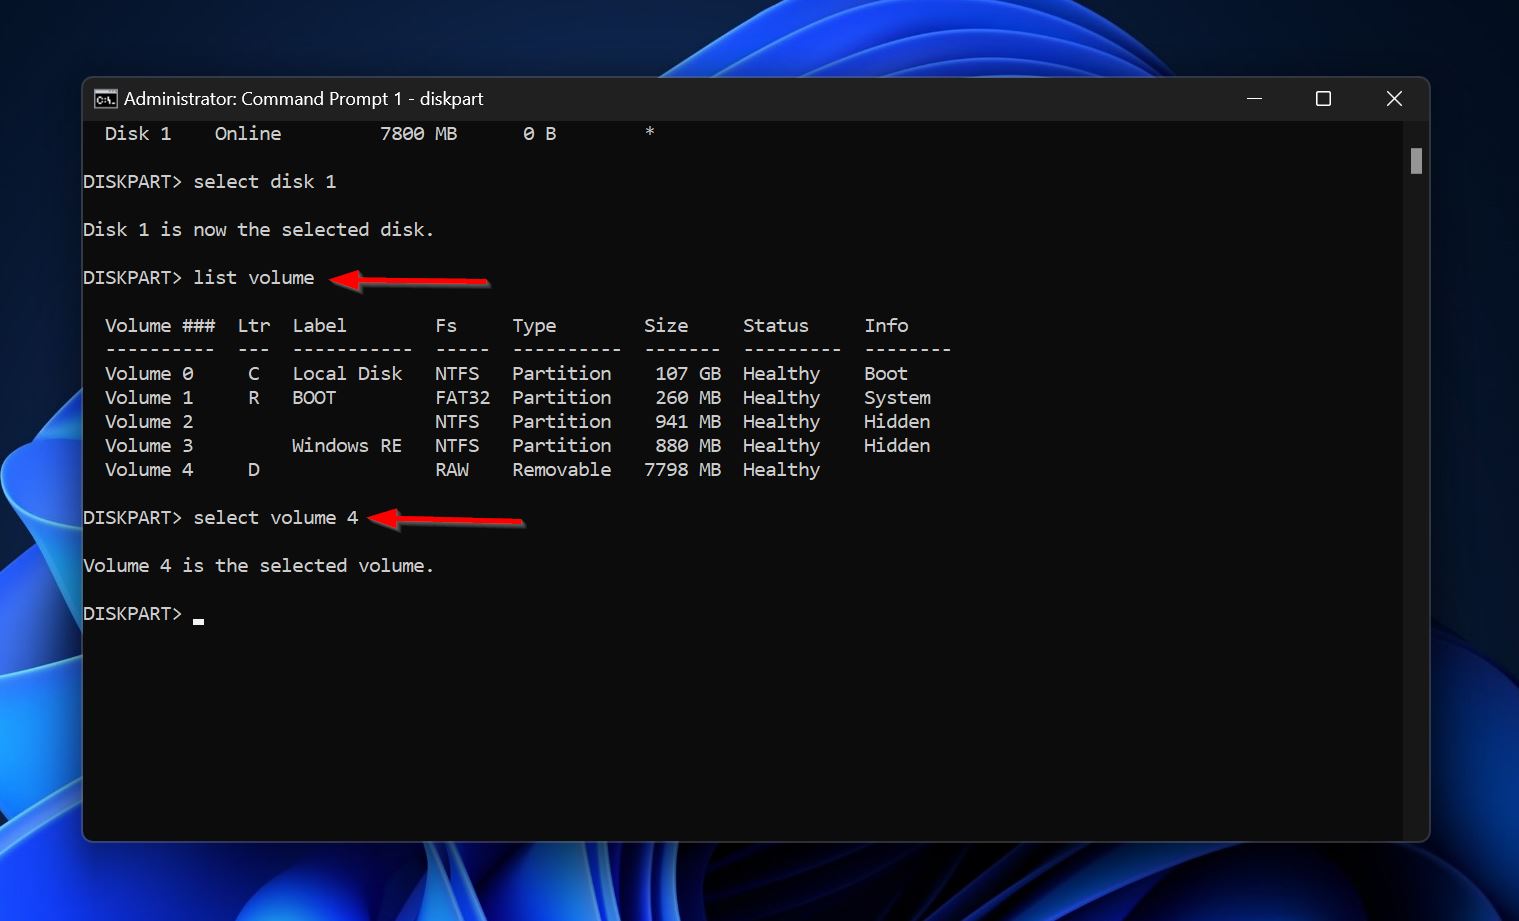This screenshot has height=921, width=1519.
Task: Minimize the Command Prompt window
Action: [1254, 99]
